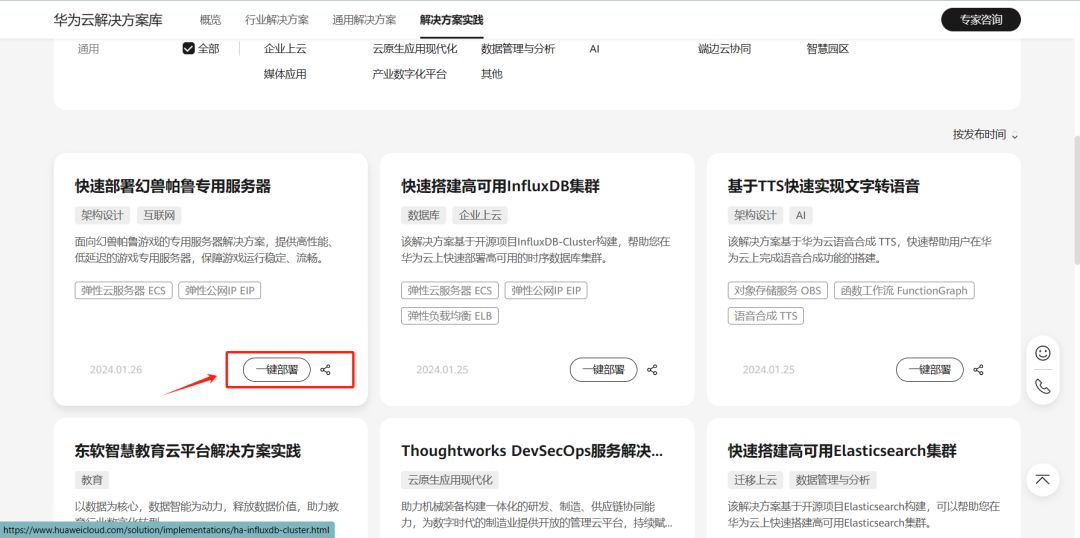Viewport: 1080px width, 538px height.
Task: Open 东软智慧教育云平台解决方案实践 title
Action: point(188,451)
